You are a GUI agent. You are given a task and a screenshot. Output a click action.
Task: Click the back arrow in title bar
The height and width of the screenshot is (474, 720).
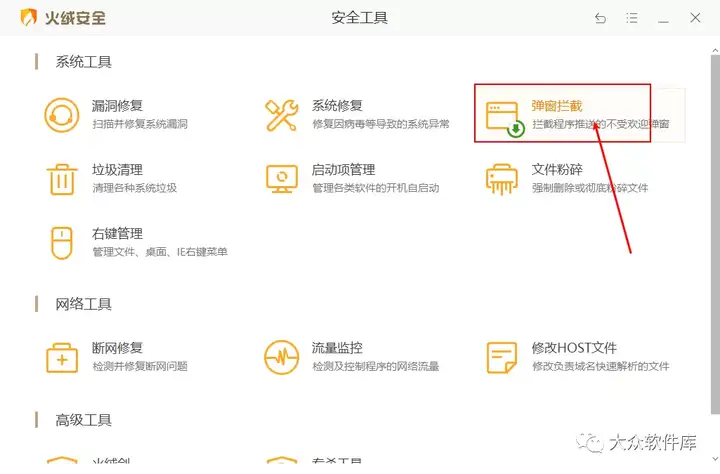tap(600, 18)
